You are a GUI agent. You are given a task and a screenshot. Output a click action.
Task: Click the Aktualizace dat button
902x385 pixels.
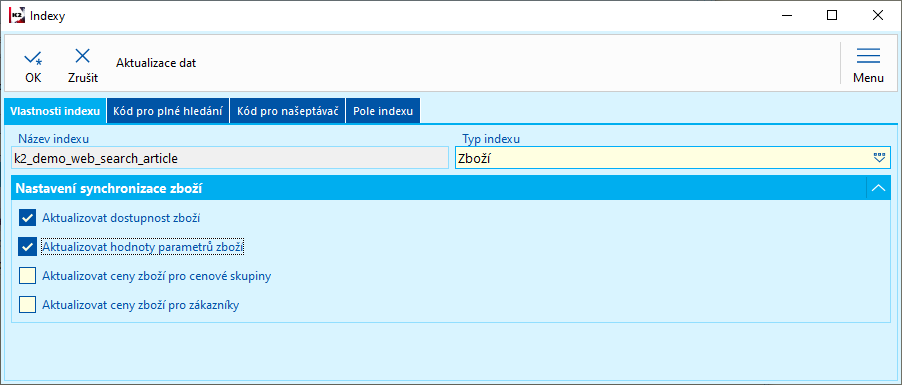[156, 63]
